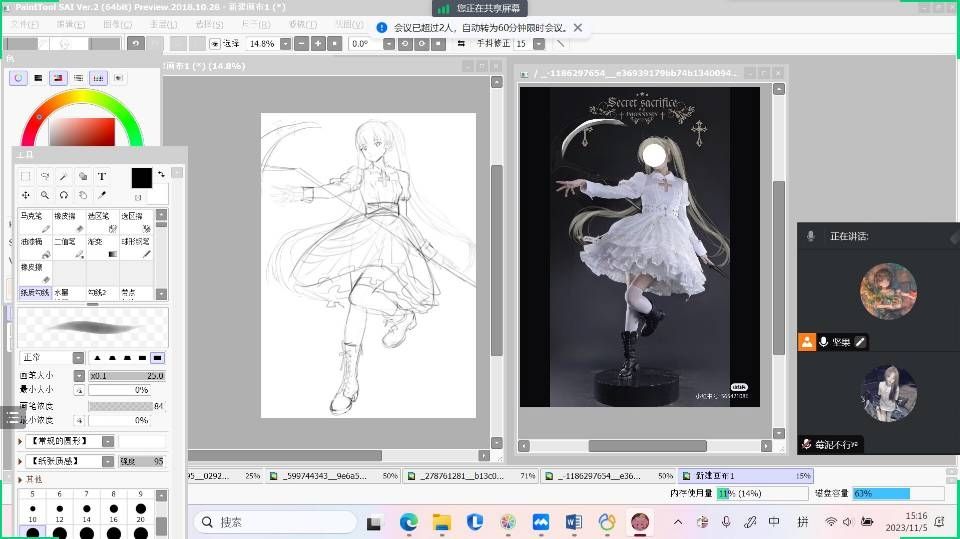Click the black foreground color swatch

[141, 177]
